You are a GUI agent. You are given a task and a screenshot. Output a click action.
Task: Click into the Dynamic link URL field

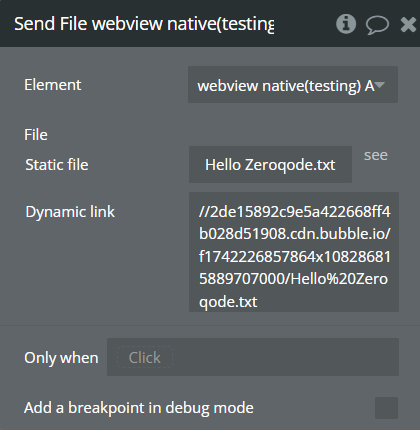point(294,252)
